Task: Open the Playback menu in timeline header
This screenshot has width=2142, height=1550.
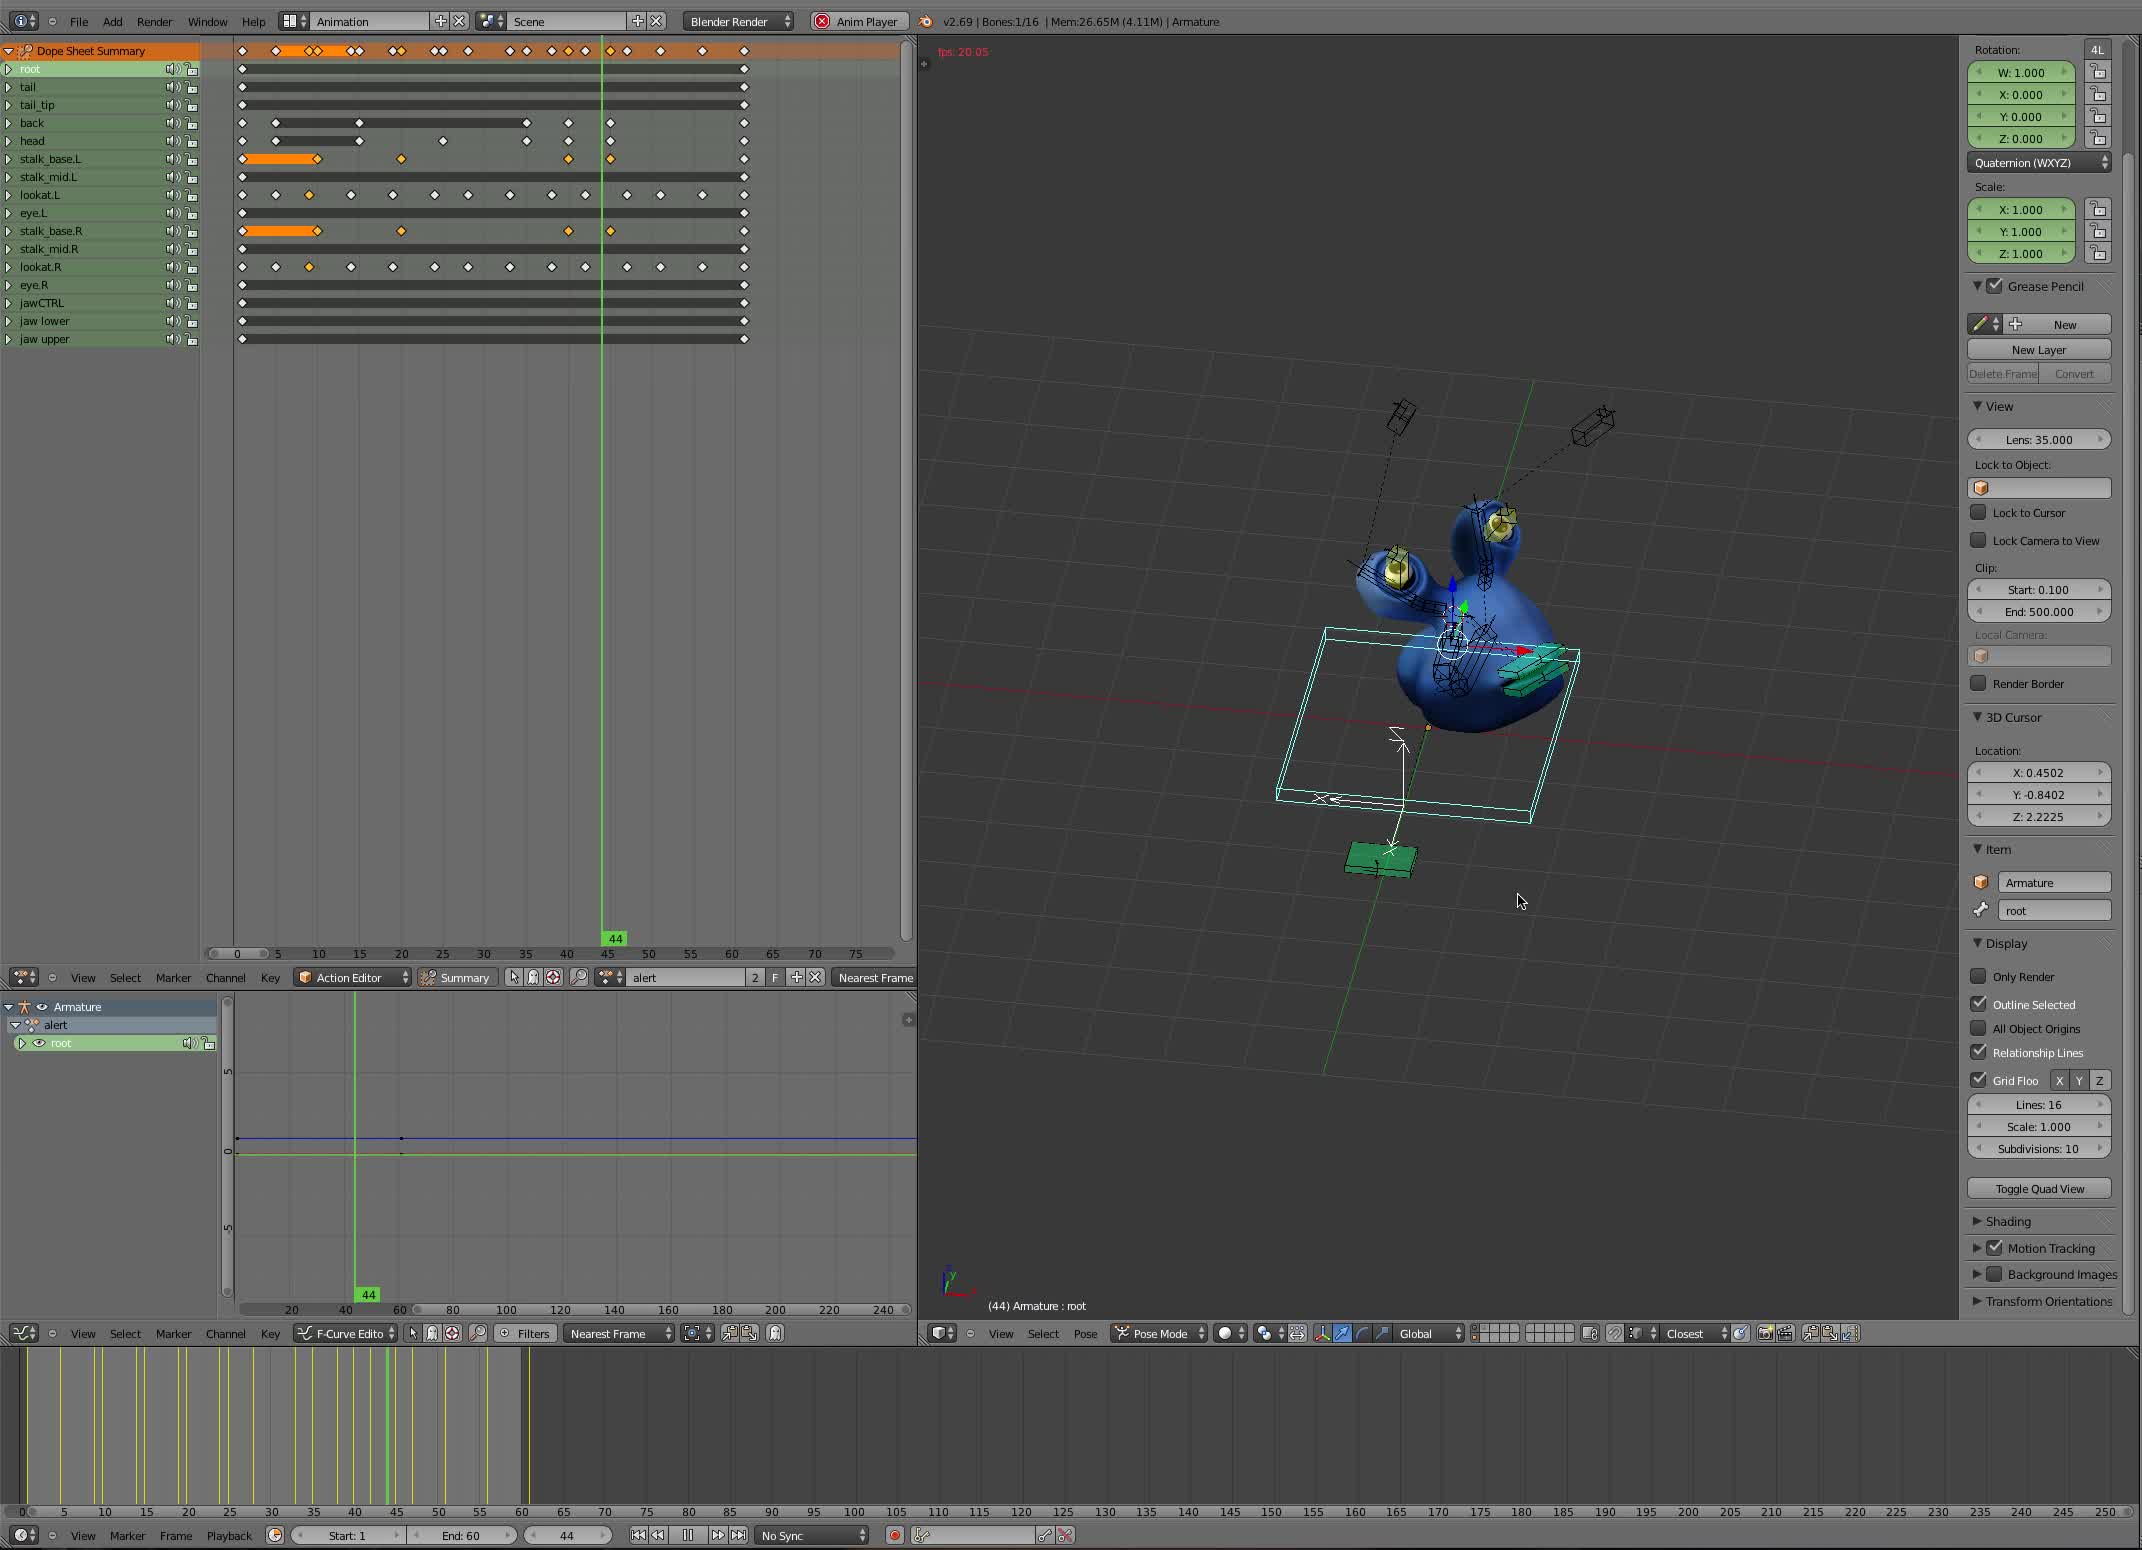Action: pos(229,1535)
